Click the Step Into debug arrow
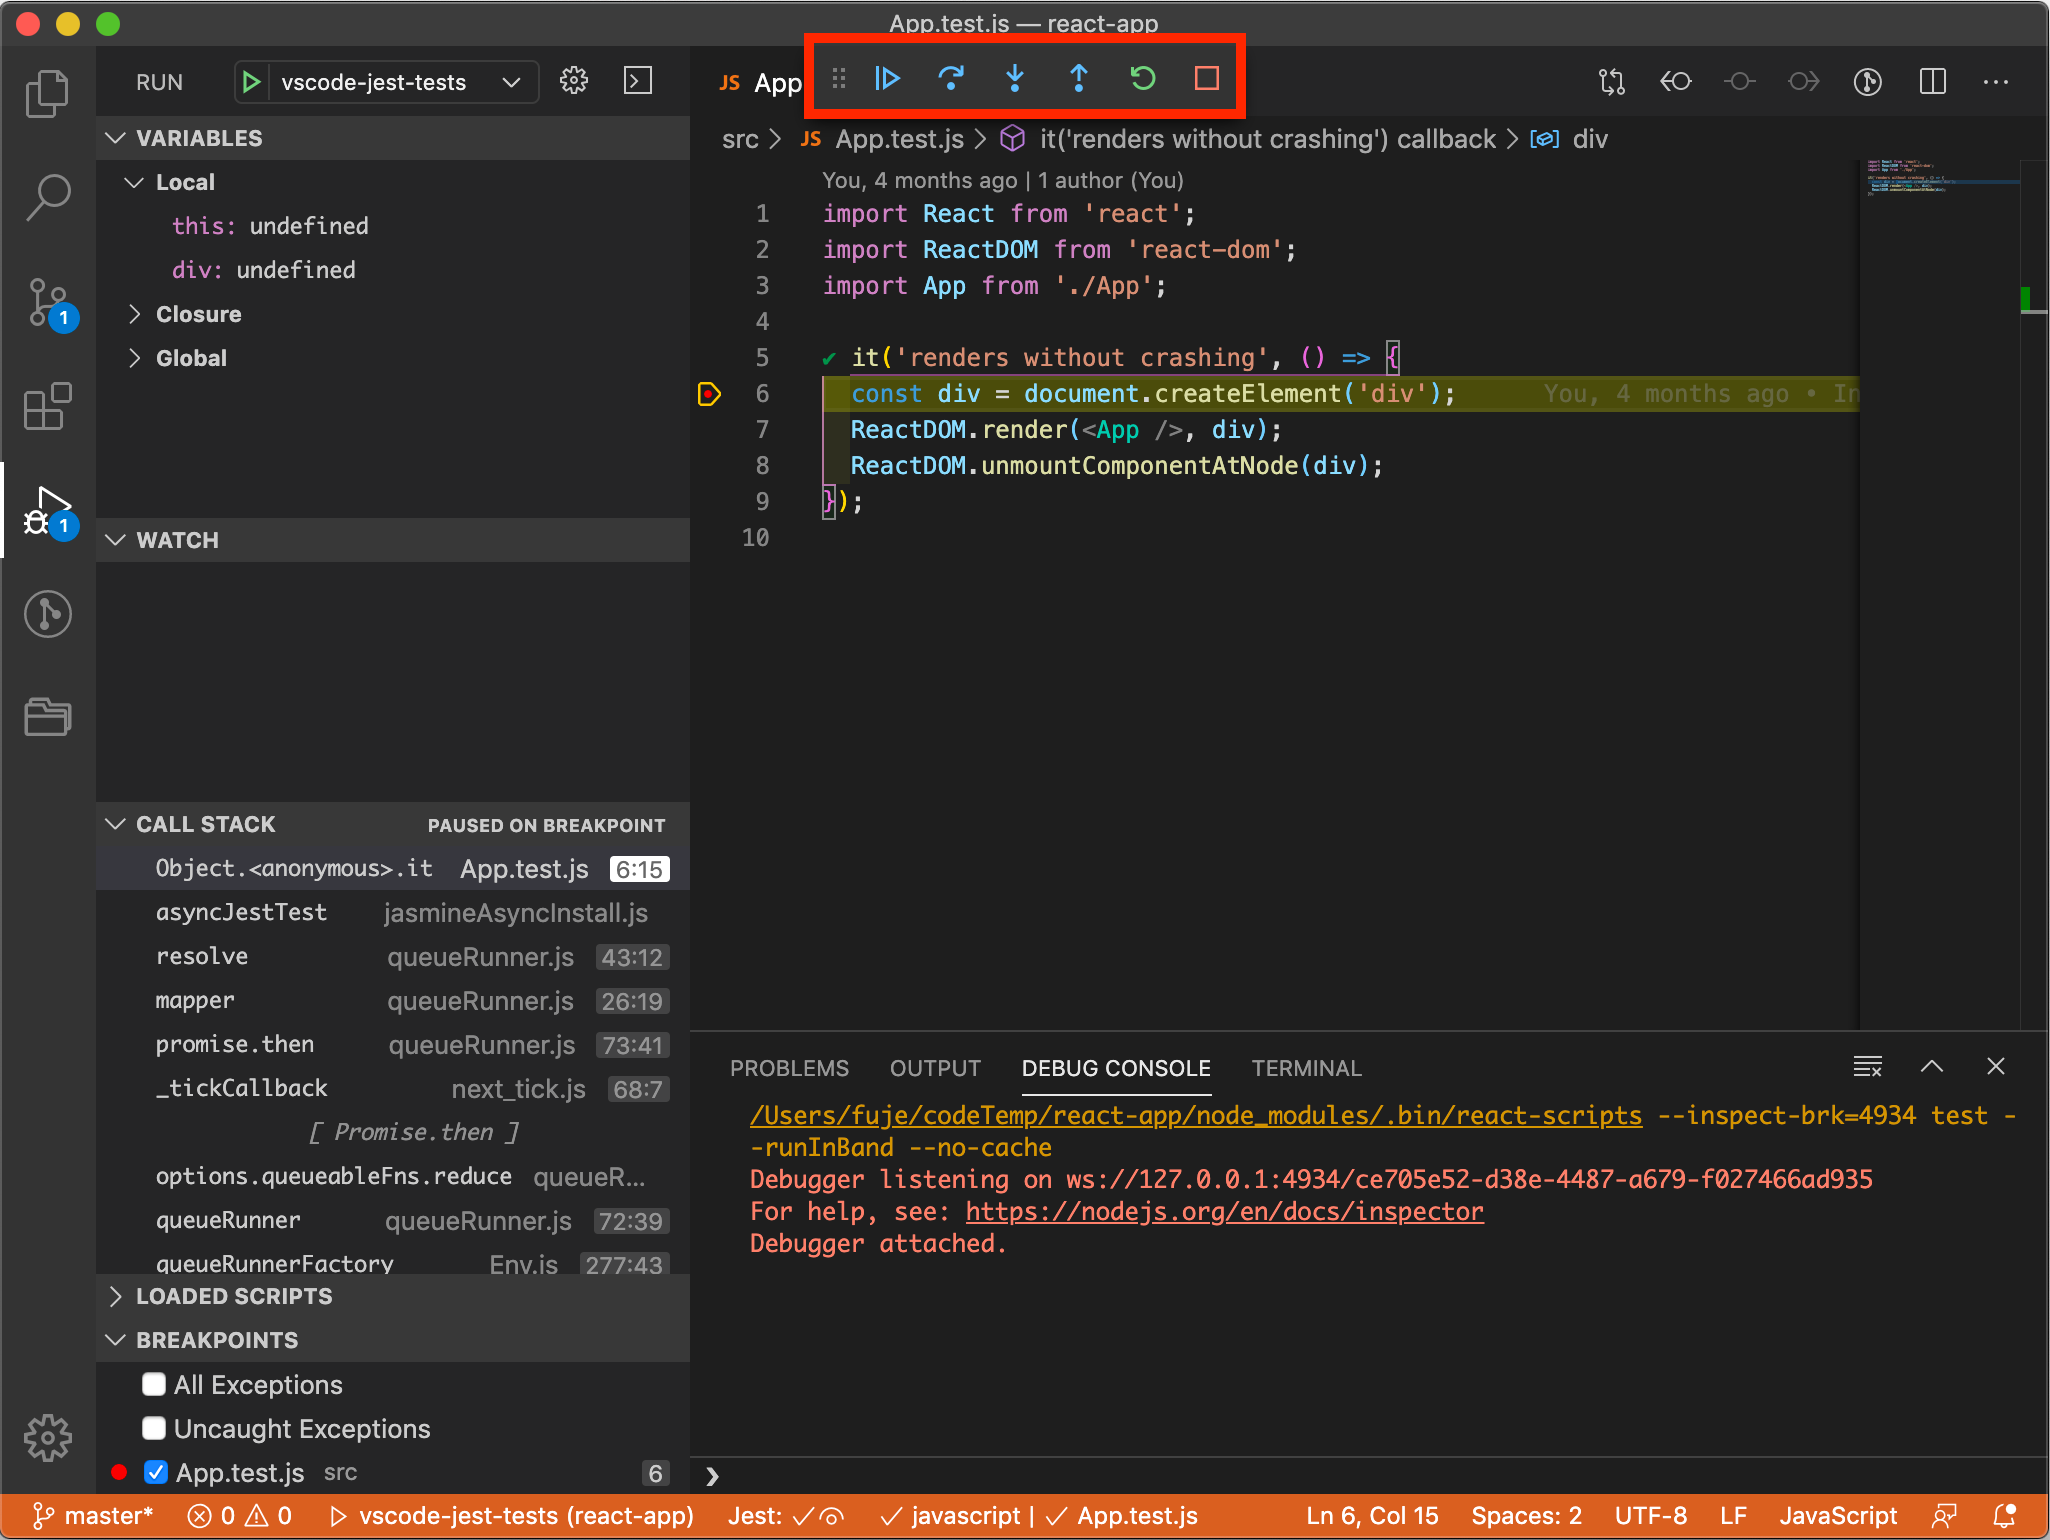 pos(1015,78)
